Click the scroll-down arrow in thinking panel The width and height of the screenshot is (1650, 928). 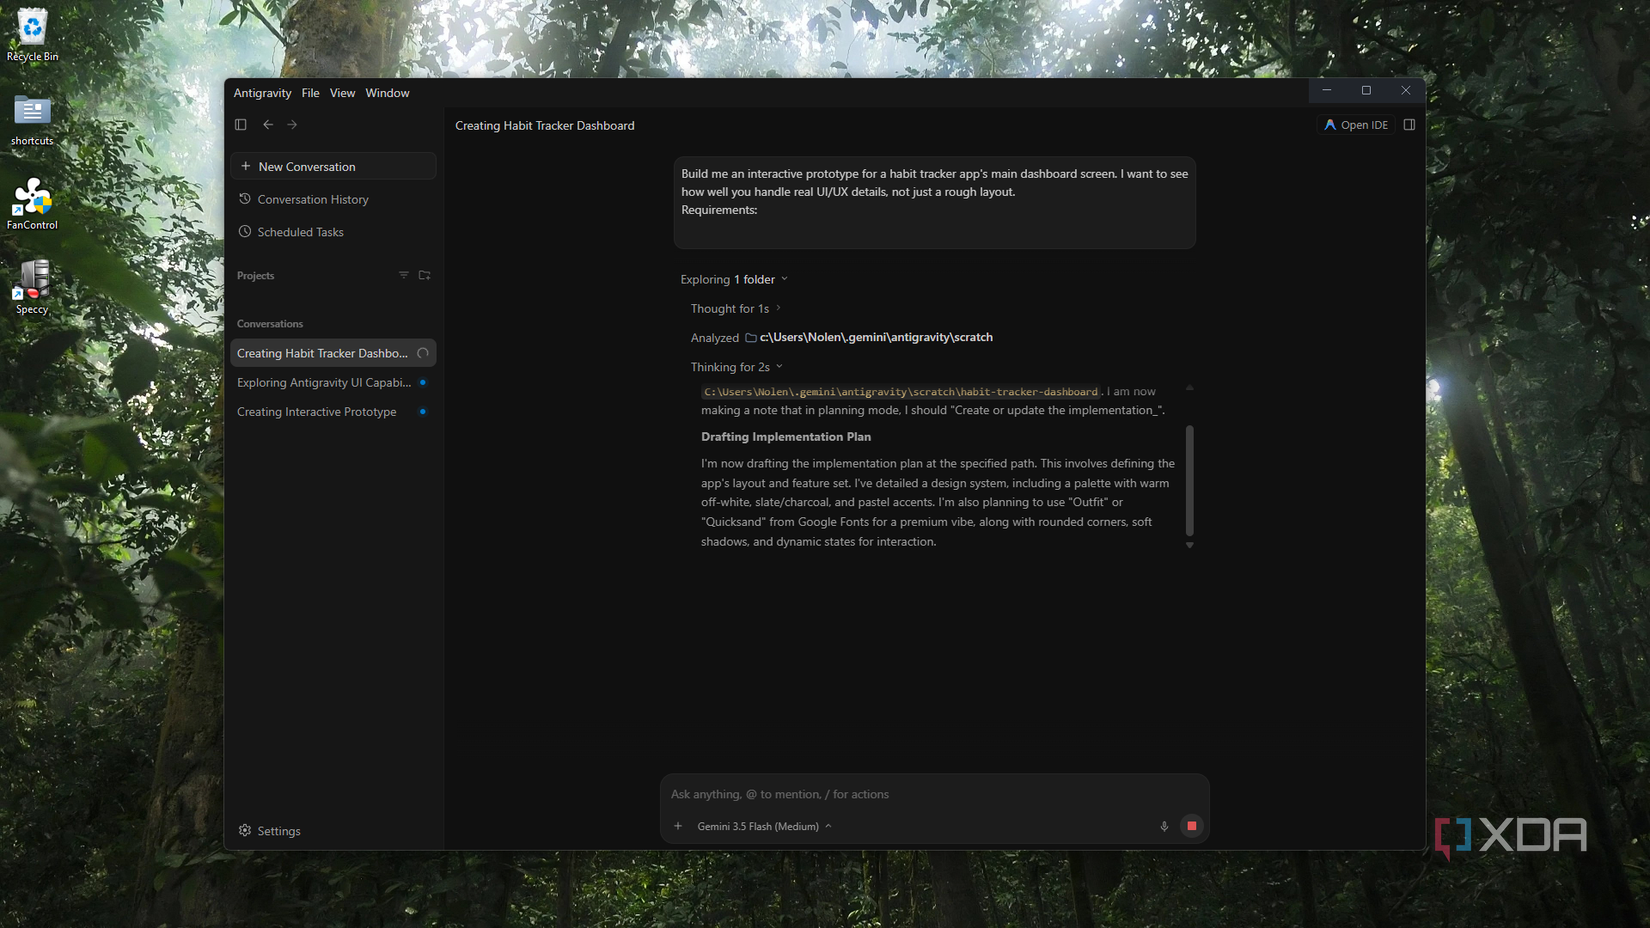(x=1189, y=546)
